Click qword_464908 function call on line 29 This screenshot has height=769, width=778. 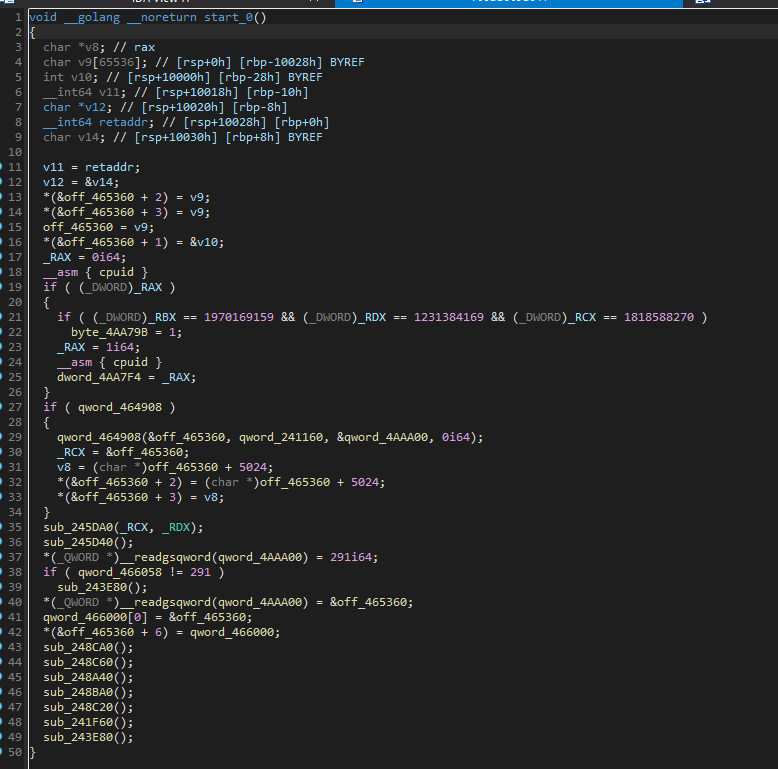[99, 437]
